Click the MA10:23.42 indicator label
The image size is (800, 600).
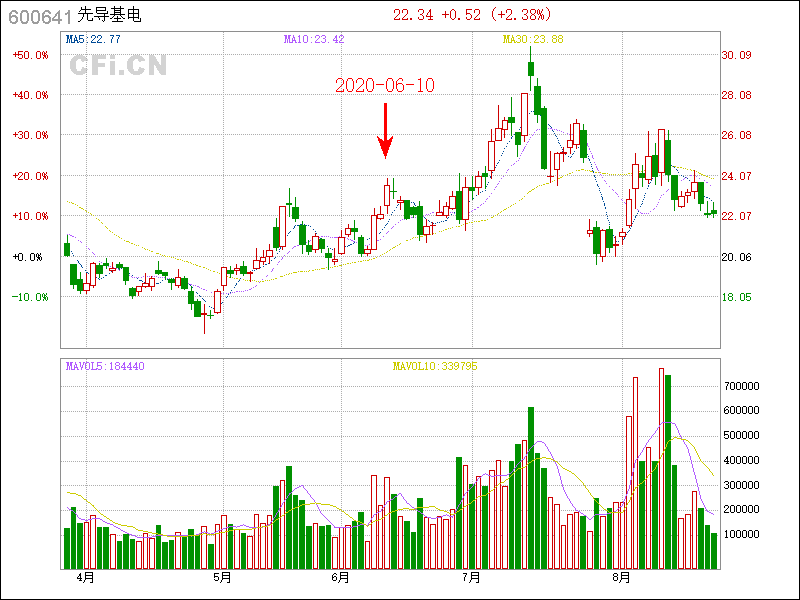314,39
